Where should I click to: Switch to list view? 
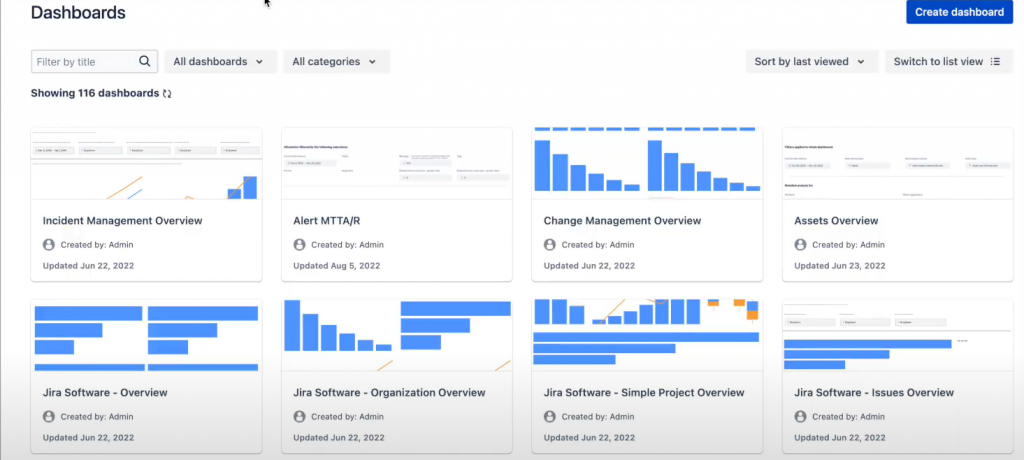(938, 62)
